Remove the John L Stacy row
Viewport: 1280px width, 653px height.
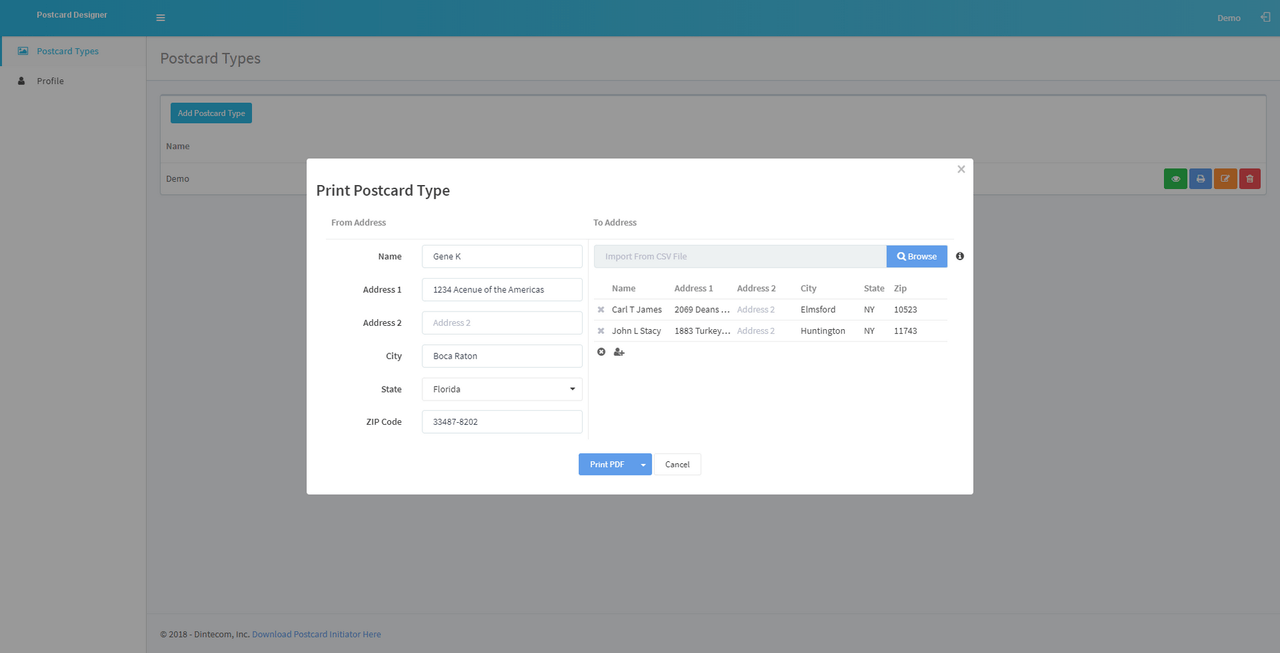pyautogui.click(x=601, y=331)
